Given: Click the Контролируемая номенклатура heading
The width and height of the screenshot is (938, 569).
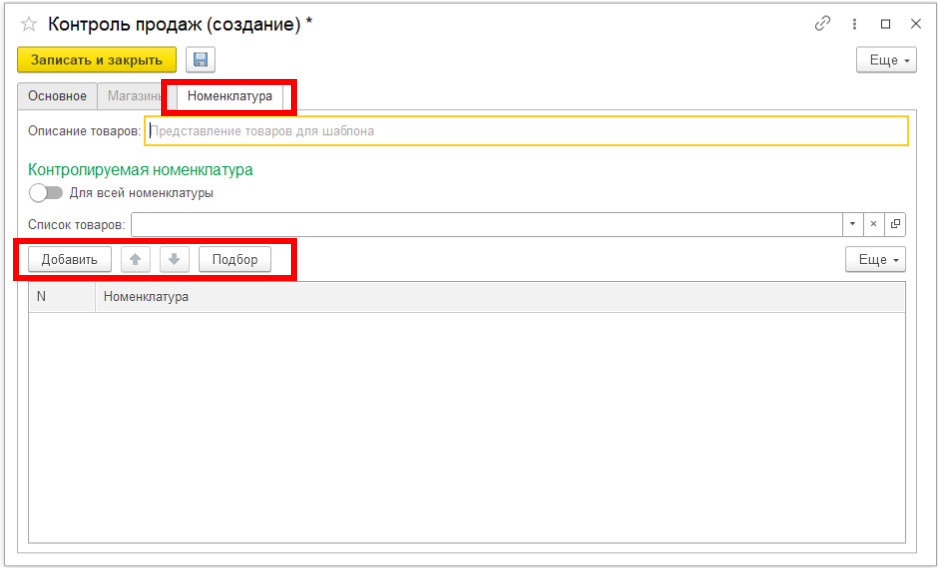Looking at the screenshot, I should coord(141,169).
